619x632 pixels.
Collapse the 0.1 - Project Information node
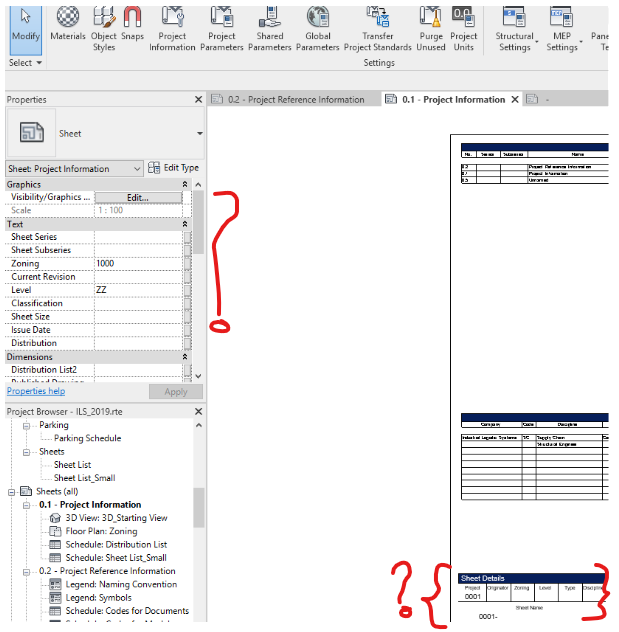26,505
